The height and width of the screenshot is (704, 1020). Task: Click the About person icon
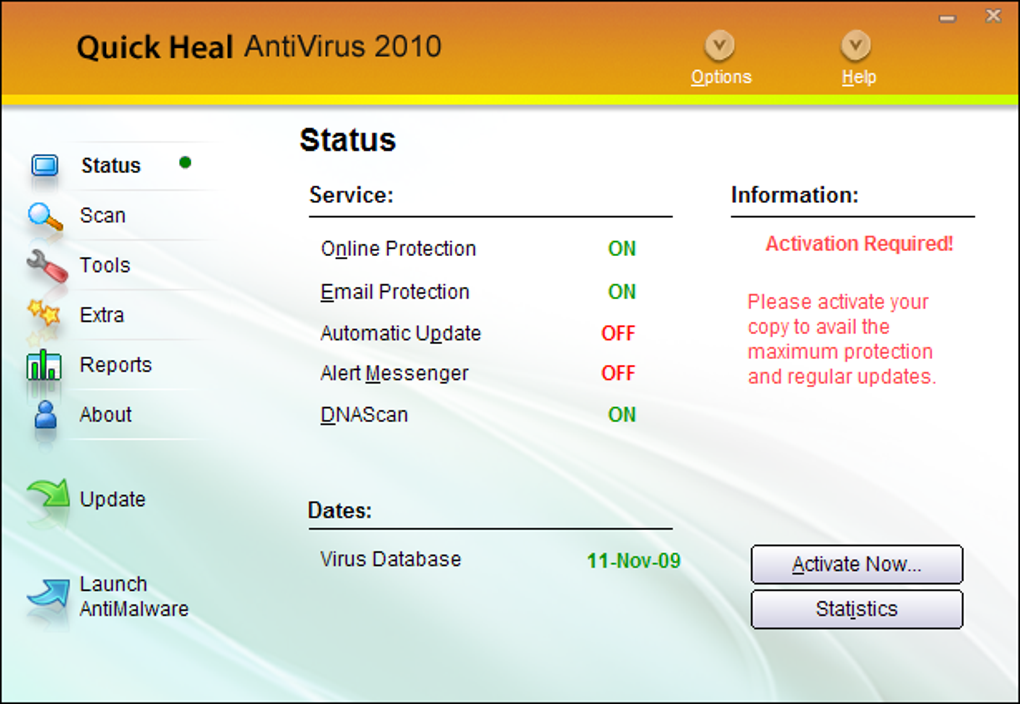(x=46, y=414)
